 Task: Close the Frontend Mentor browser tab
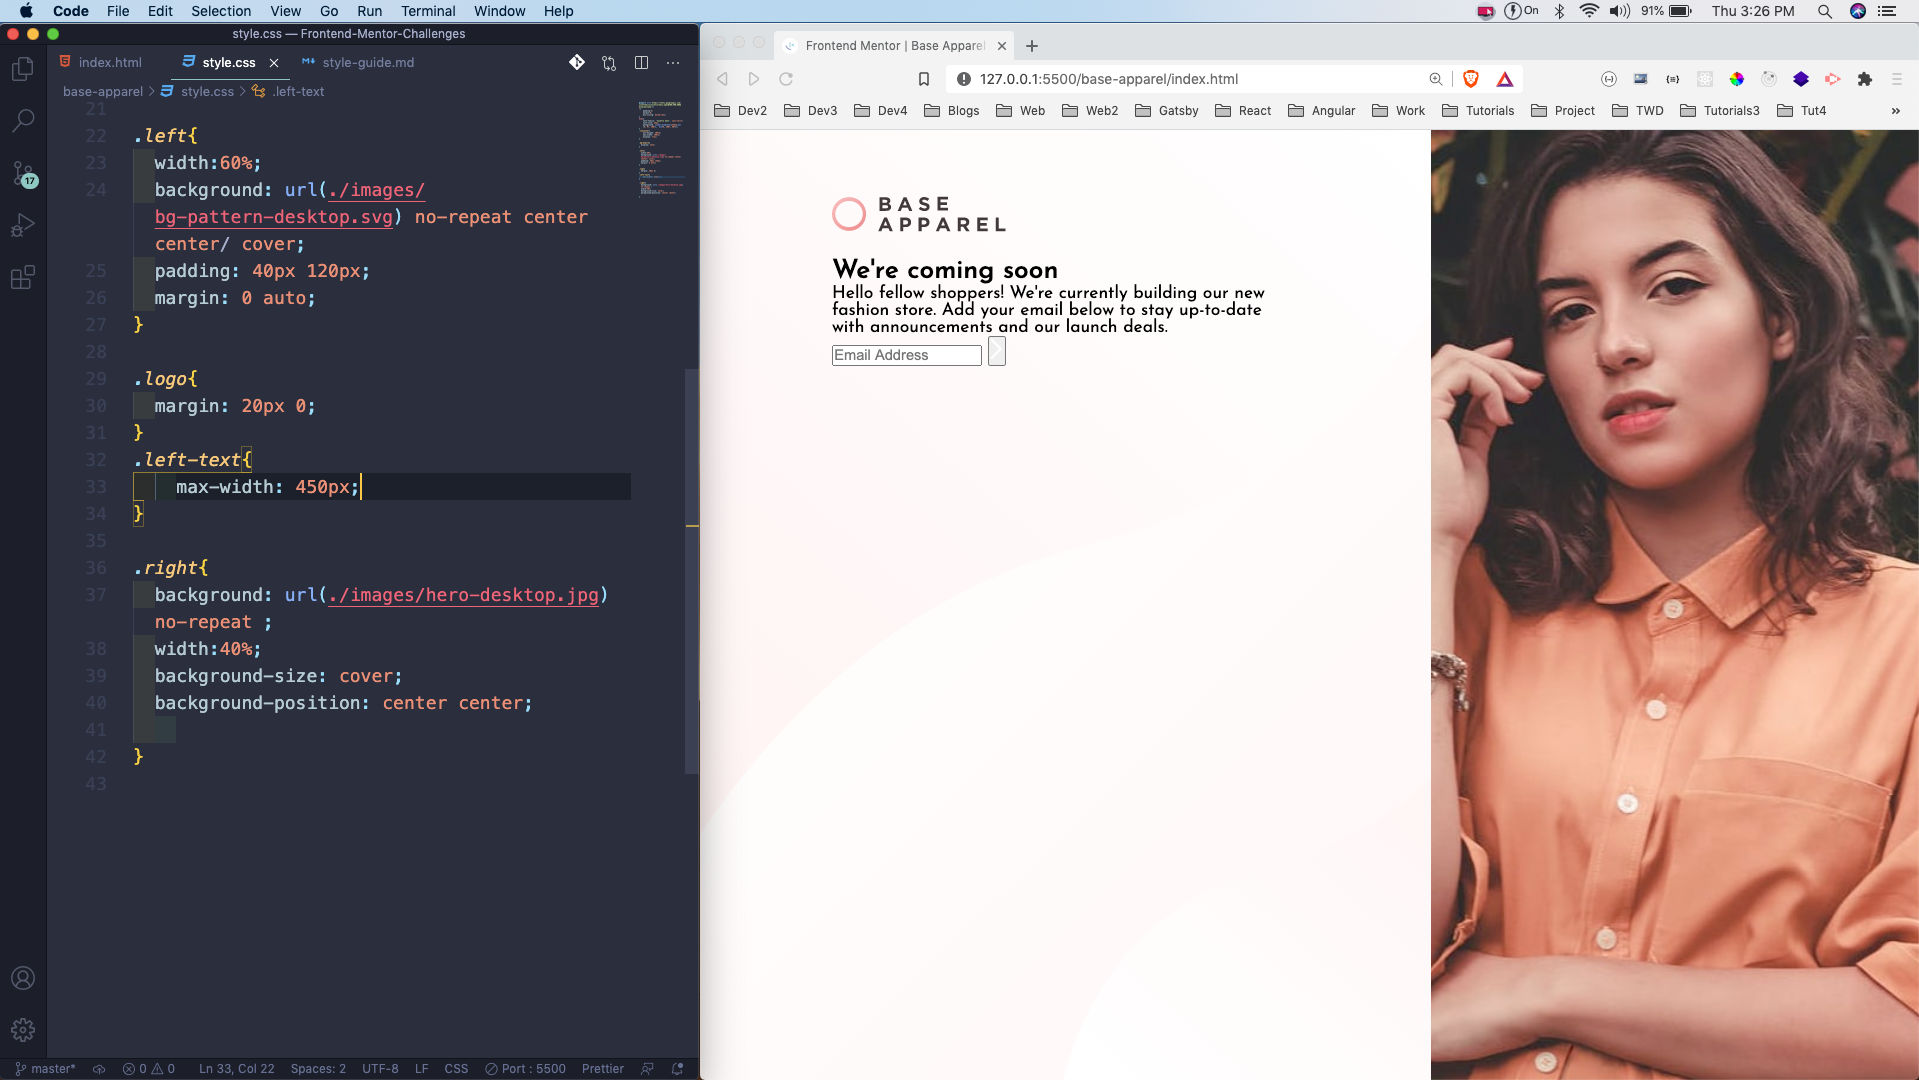pyautogui.click(x=1001, y=46)
